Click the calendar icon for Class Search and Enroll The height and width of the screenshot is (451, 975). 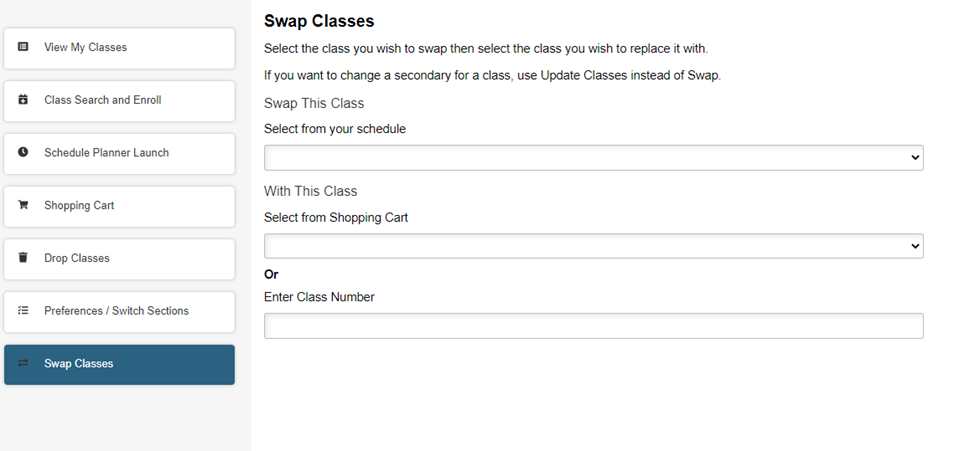click(23, 100)
